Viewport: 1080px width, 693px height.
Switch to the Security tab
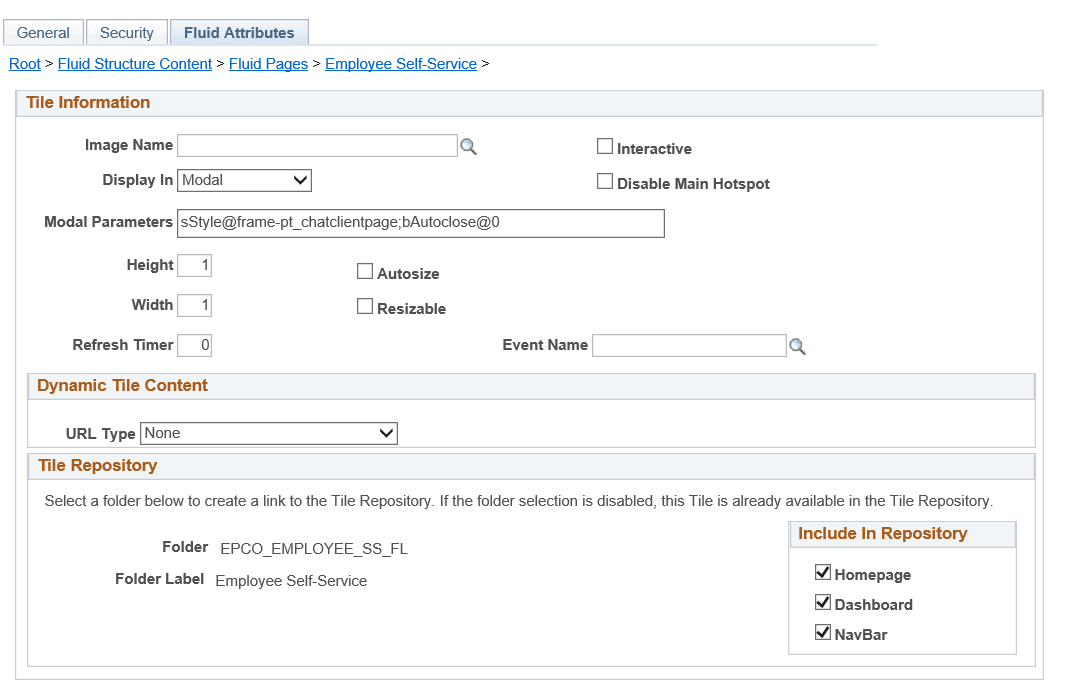tap(126, 32)
